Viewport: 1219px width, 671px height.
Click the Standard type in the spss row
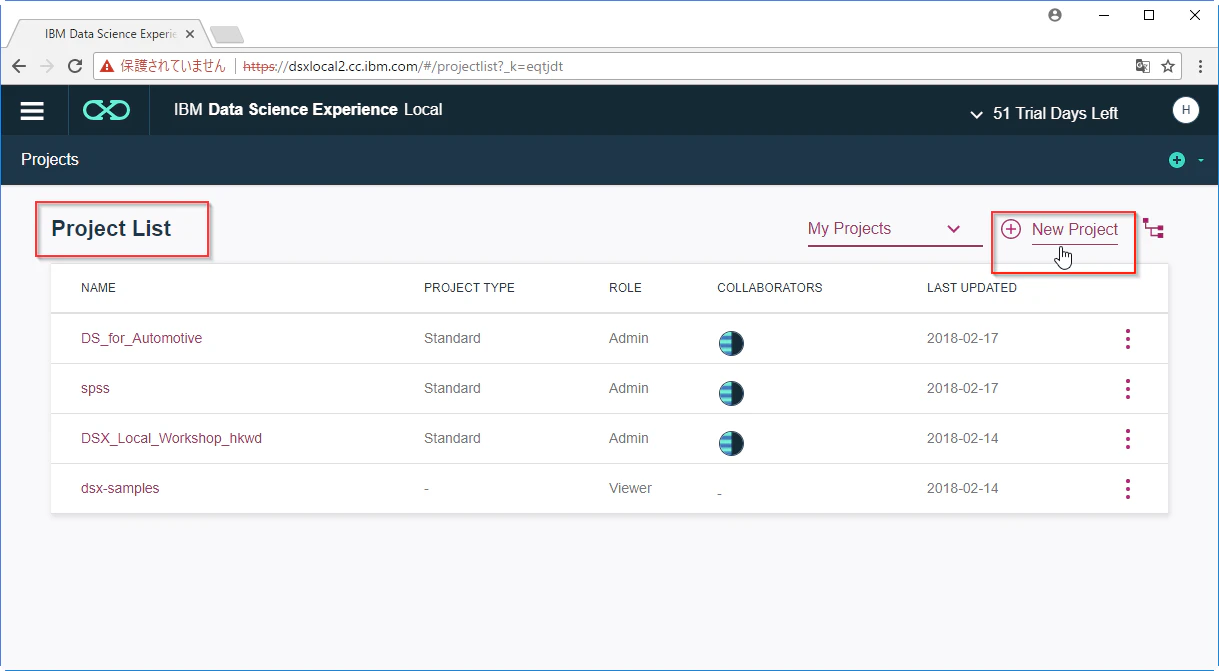(452, 388)
